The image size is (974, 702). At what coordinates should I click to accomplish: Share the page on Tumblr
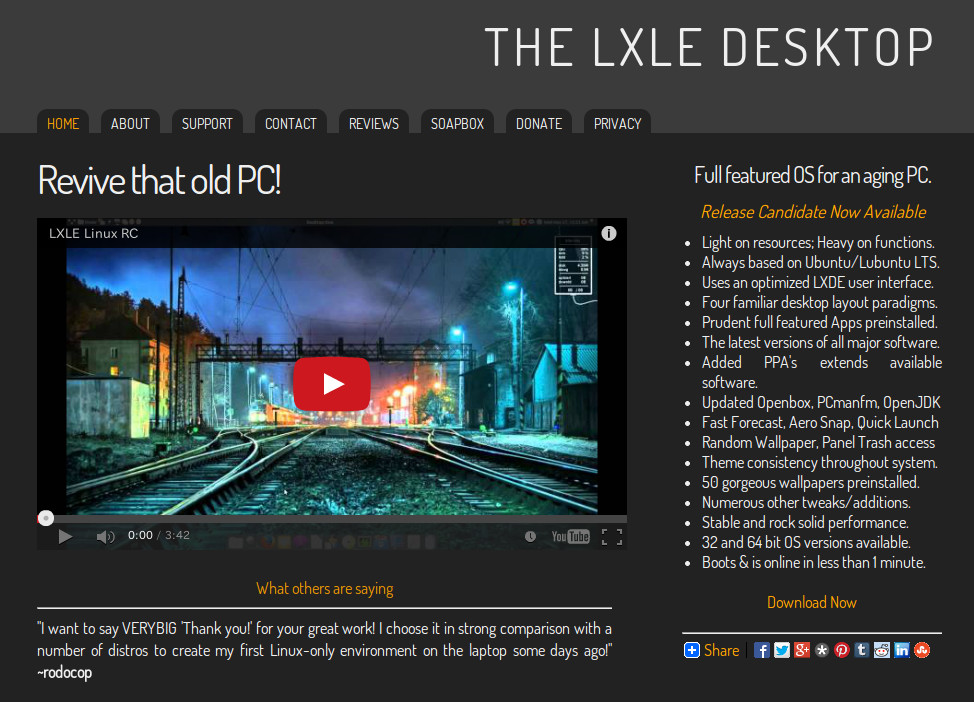pyautogui.click(x=862, y=650)
